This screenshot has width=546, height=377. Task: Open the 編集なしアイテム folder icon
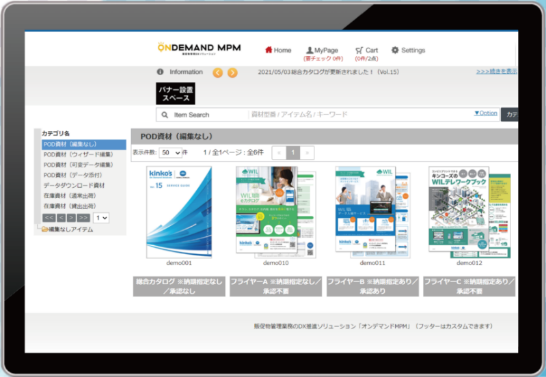45,229
